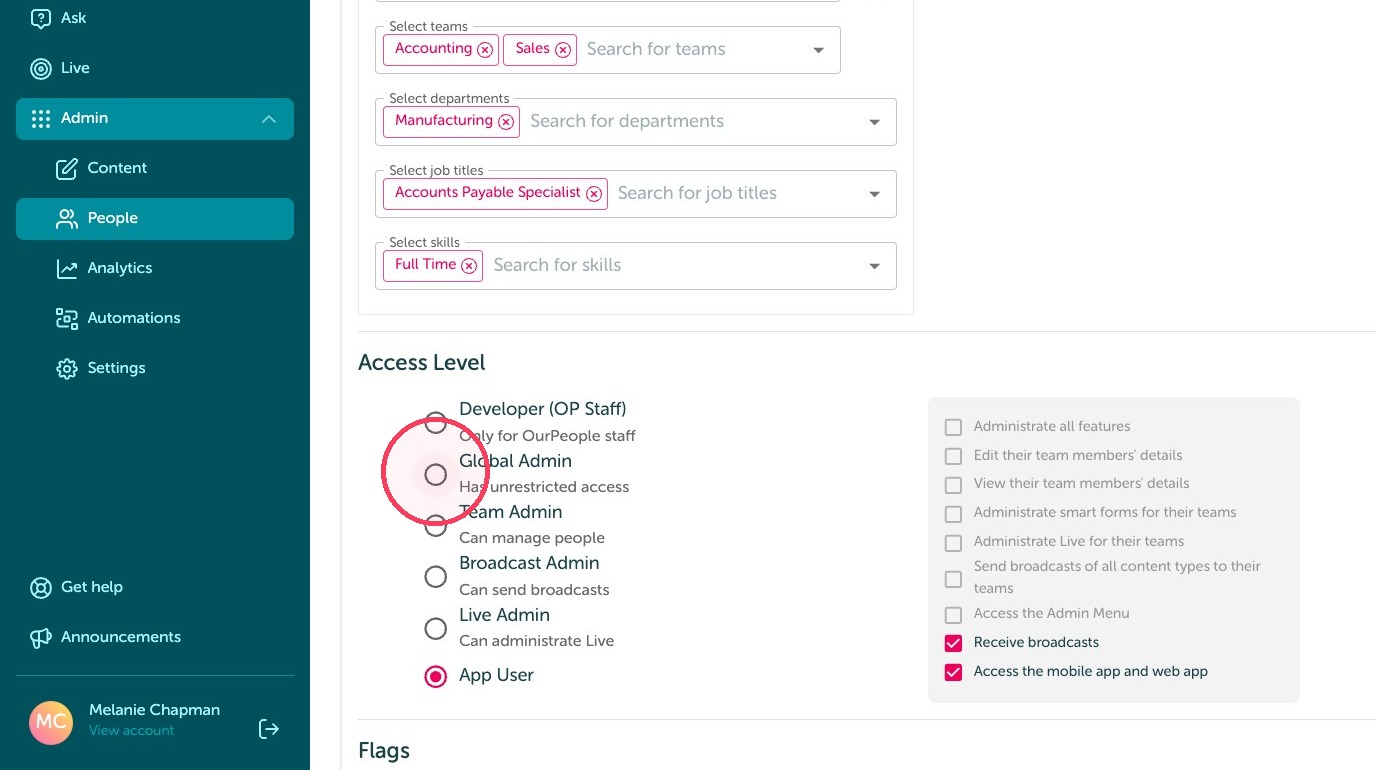This screenshot has height=770, width=1376.
Task: Open the Select departments dropdown arrow
Action: tap(874, 122)
